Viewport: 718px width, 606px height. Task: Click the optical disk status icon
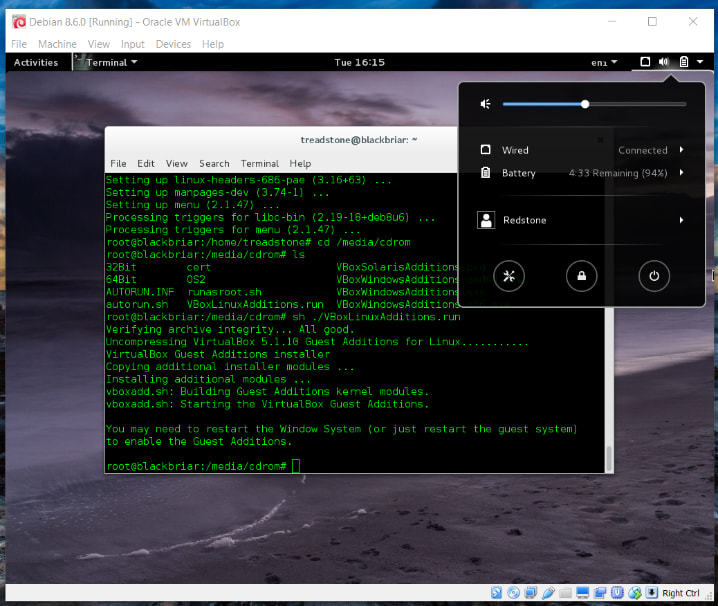[x=513, y=593]
